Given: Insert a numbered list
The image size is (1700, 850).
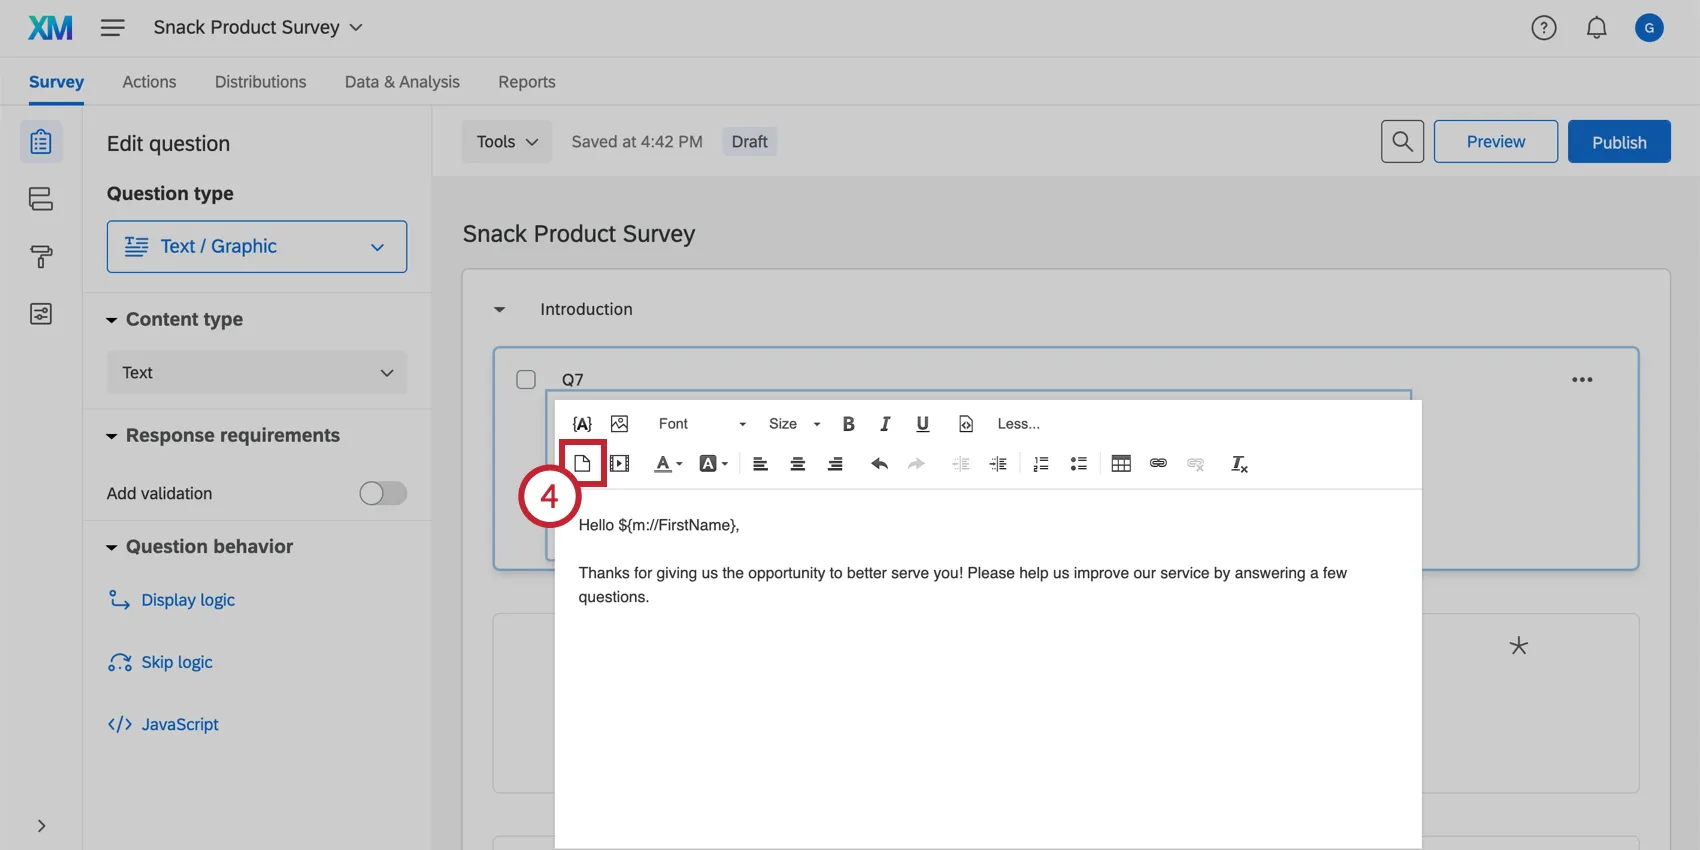Looking at the screenshot, I should click(1041, 464).
